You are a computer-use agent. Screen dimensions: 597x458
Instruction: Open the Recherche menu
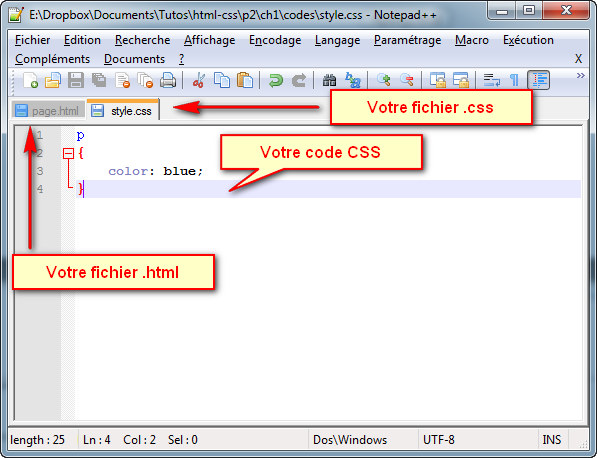tap(142, 40)
